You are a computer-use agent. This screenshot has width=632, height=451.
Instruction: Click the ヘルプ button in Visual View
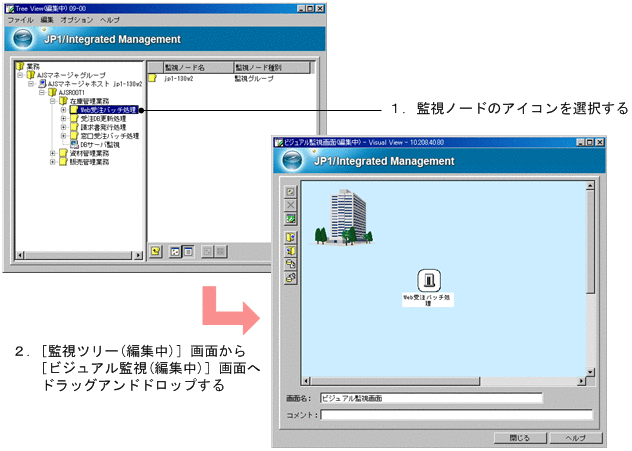click(576, 438)
